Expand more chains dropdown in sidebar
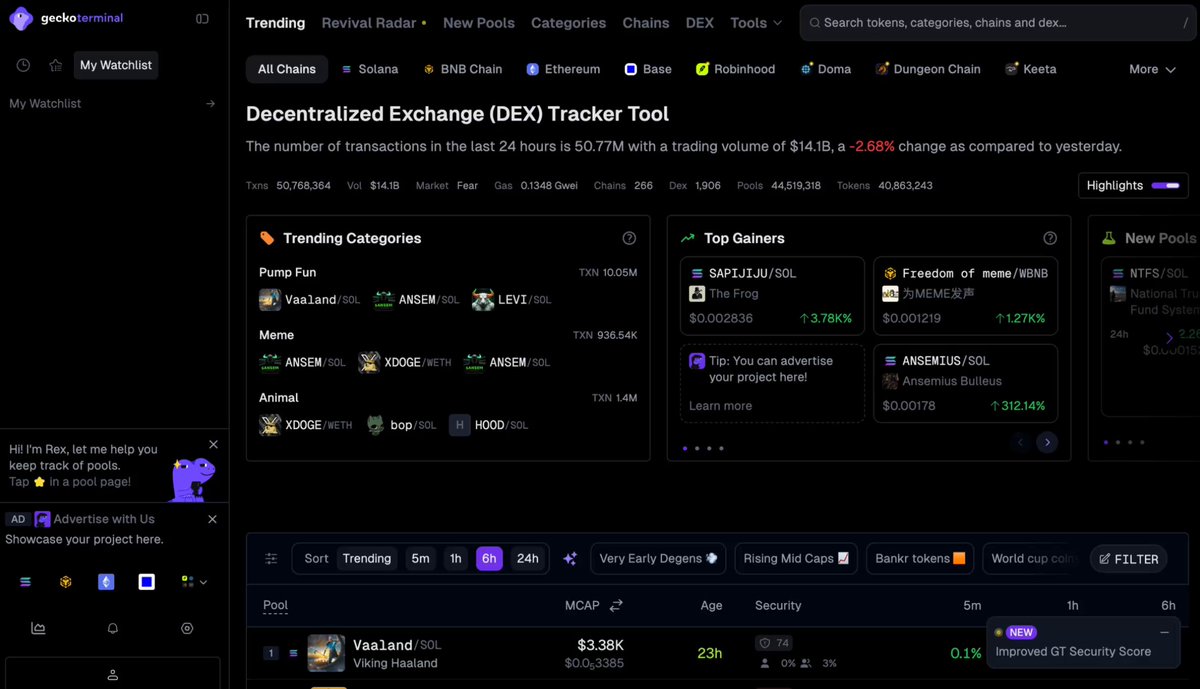 pos(195,582)
